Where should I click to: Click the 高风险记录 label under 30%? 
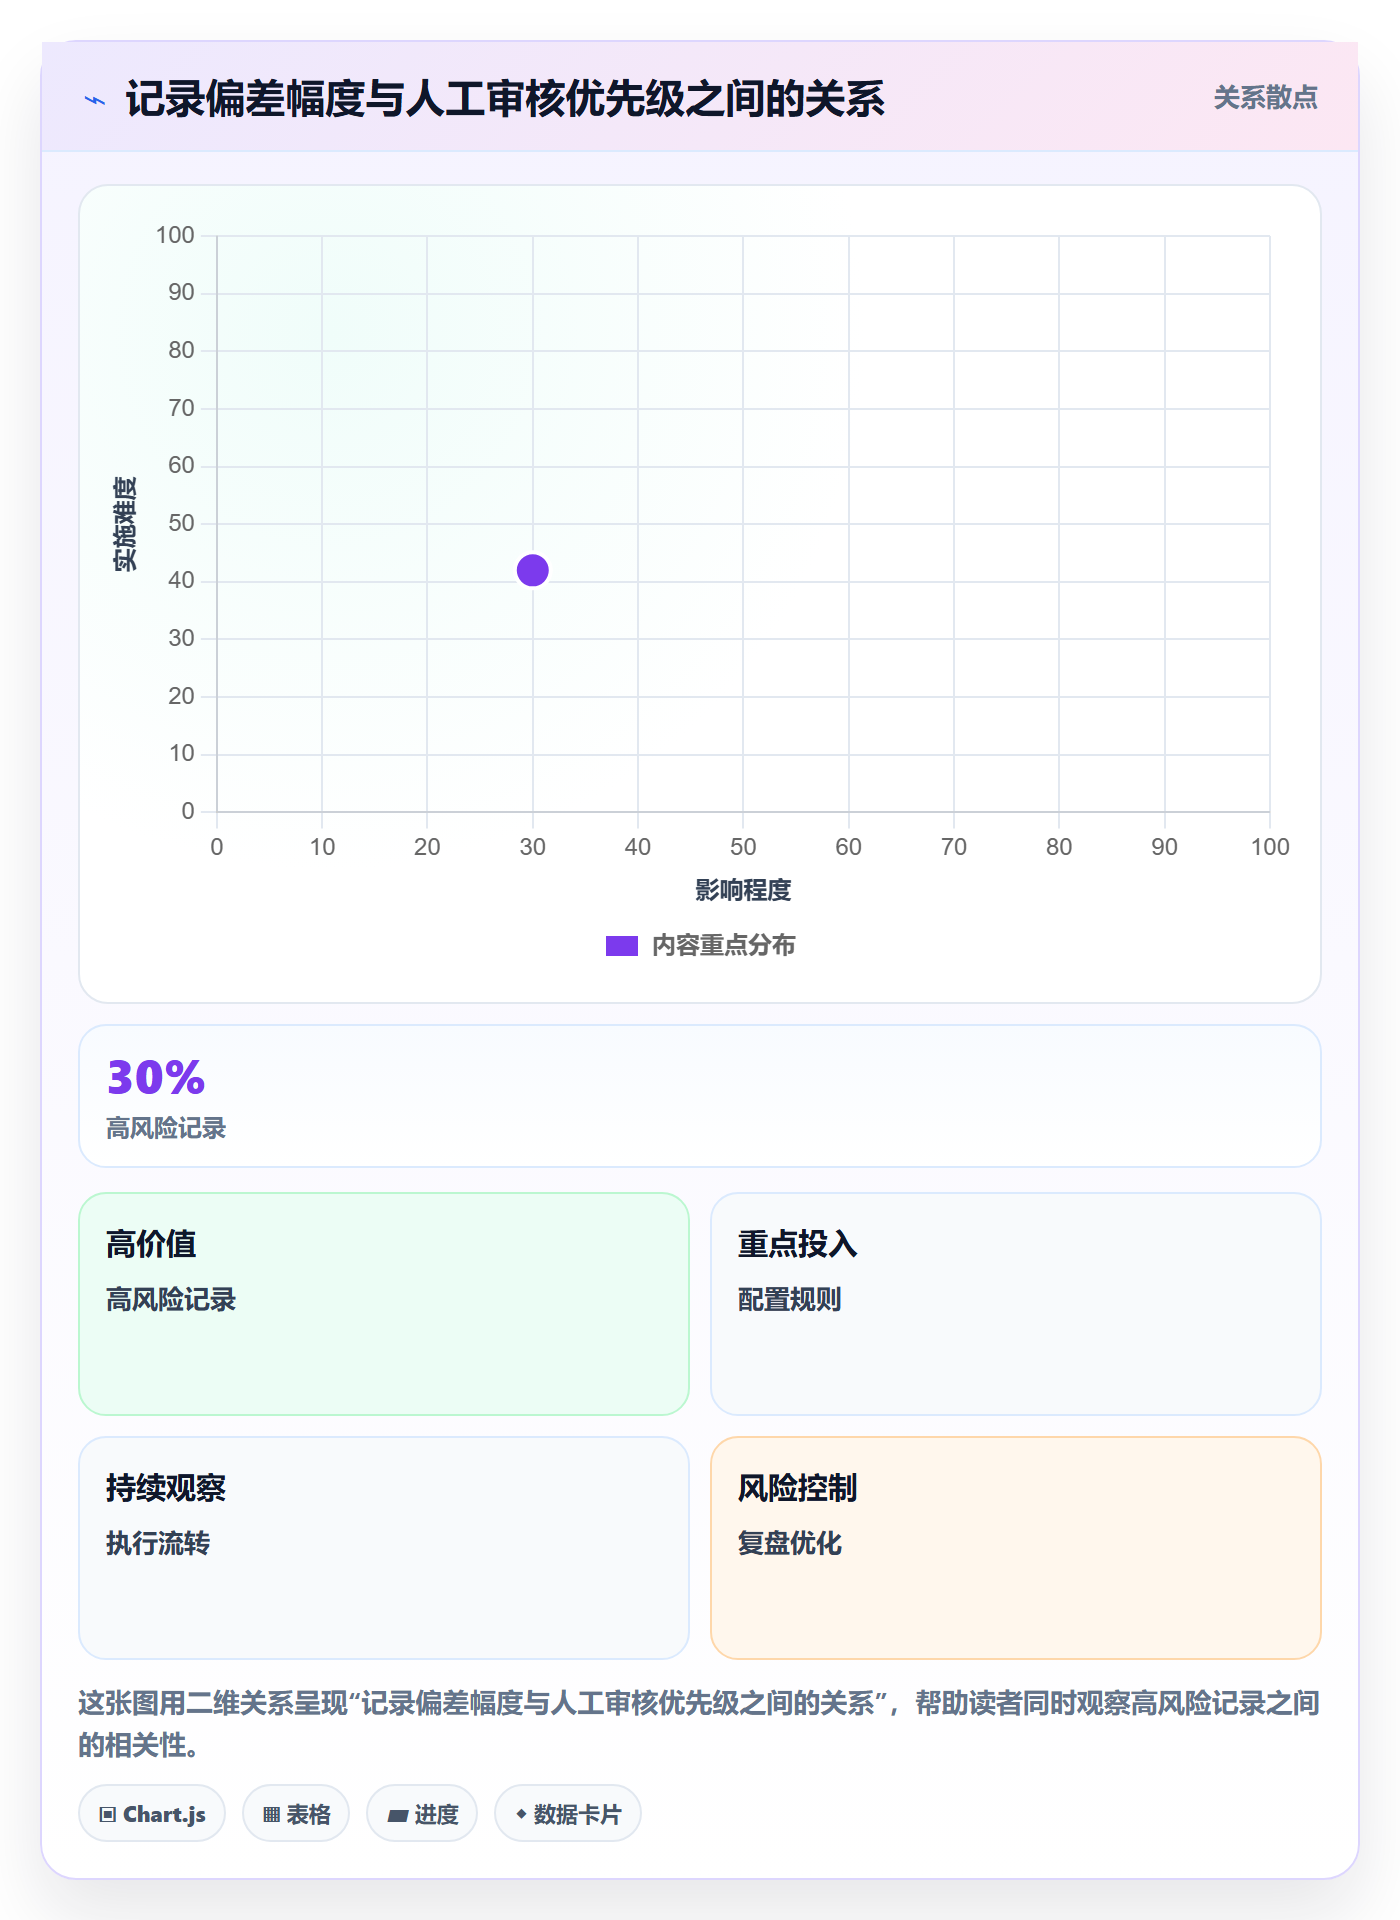[166, 1128]
